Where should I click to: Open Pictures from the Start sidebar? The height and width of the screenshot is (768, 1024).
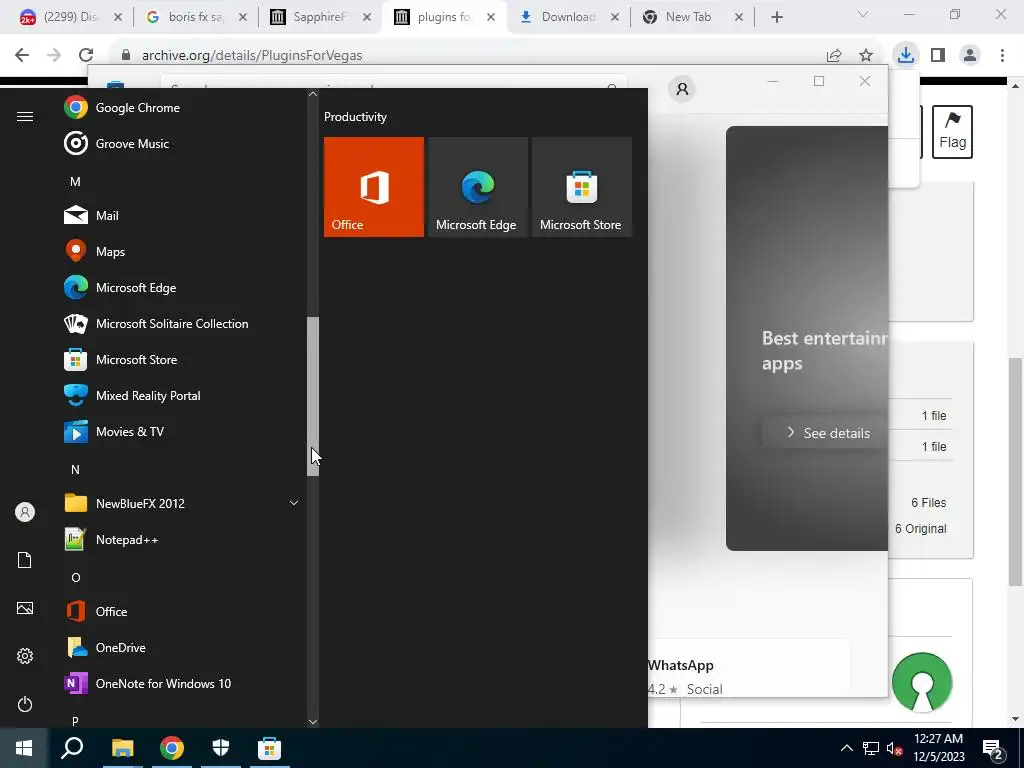(x=25, y=608)
